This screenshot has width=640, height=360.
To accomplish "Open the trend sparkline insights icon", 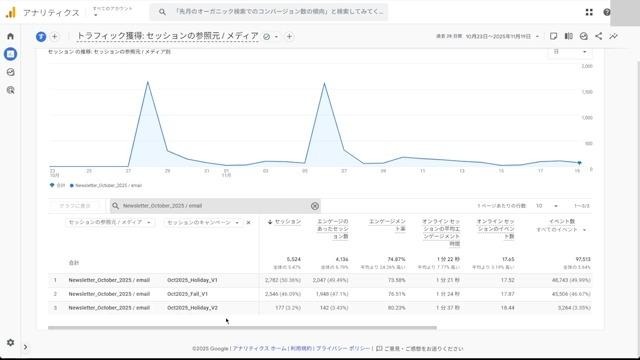I will pos(613,36).
